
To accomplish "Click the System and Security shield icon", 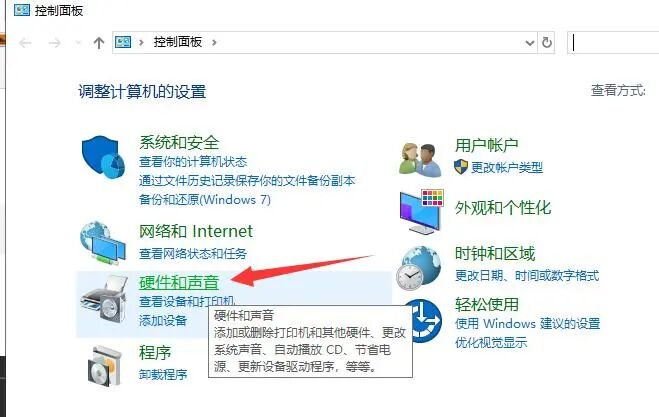I will [103, 157].
